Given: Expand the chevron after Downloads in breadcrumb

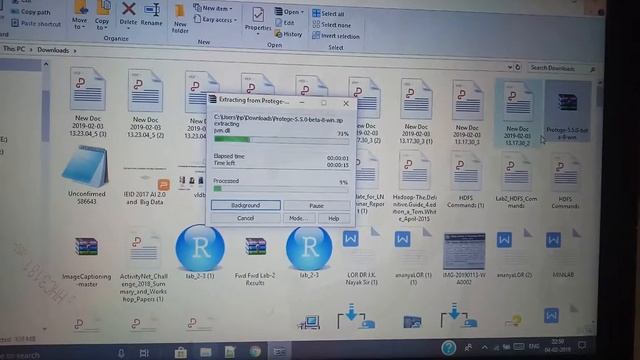Looking at the screenshot, I should pos(75,51).
